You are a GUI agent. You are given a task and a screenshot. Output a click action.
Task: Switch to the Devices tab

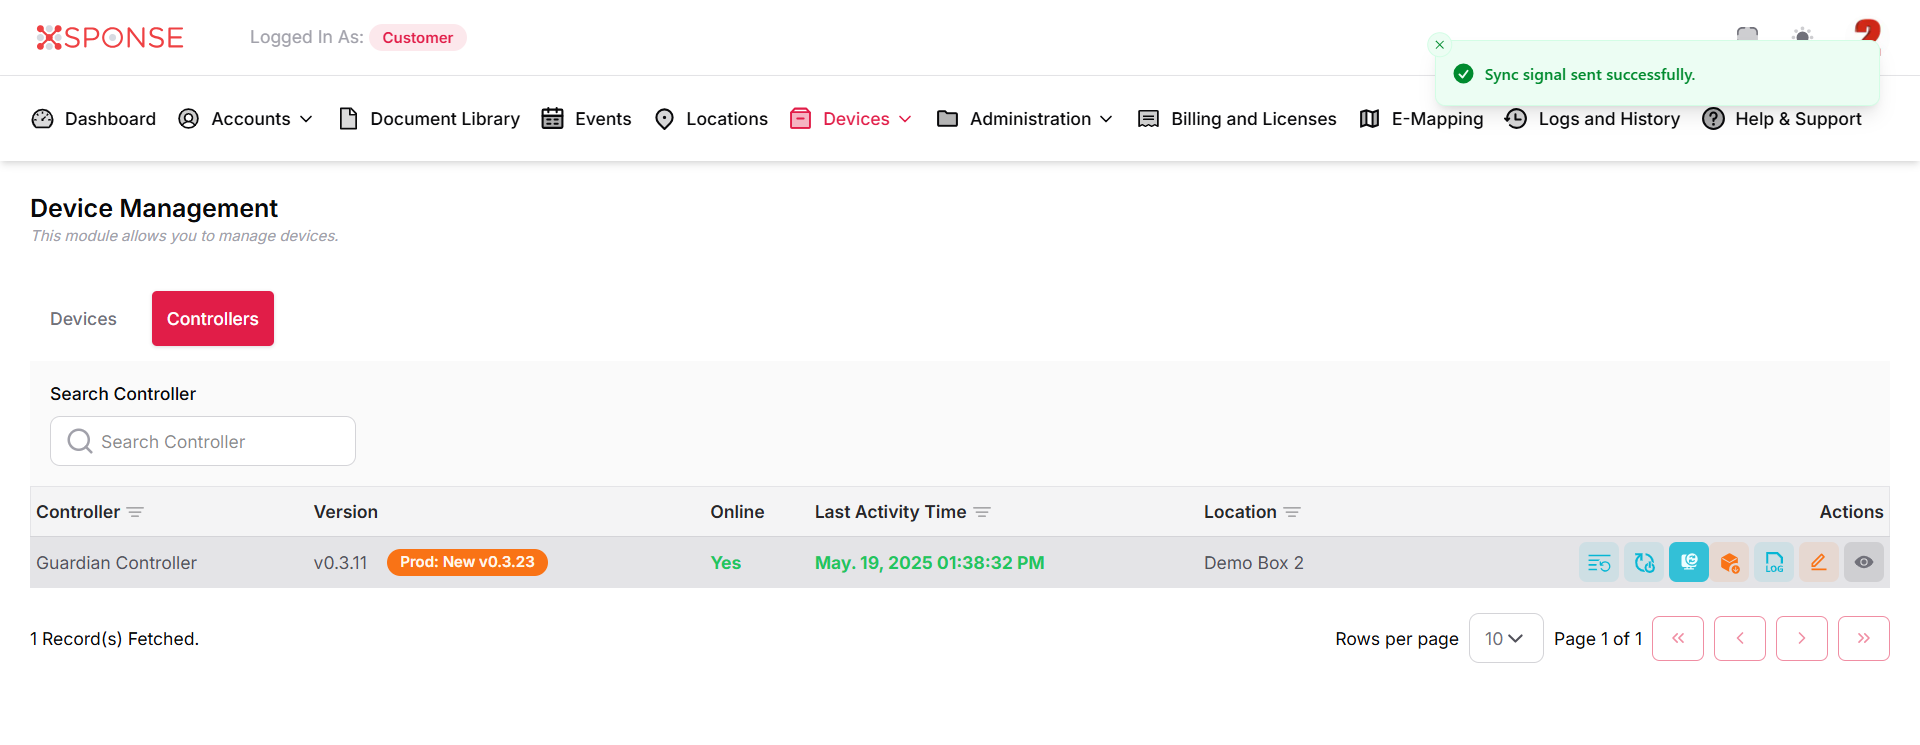coord(83,319)
